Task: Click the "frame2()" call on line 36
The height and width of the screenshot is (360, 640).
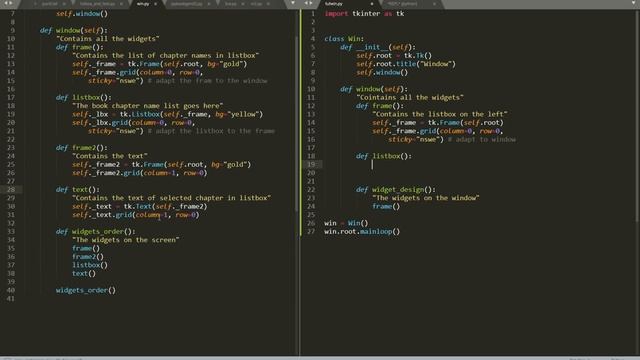Action: point(88,257)
